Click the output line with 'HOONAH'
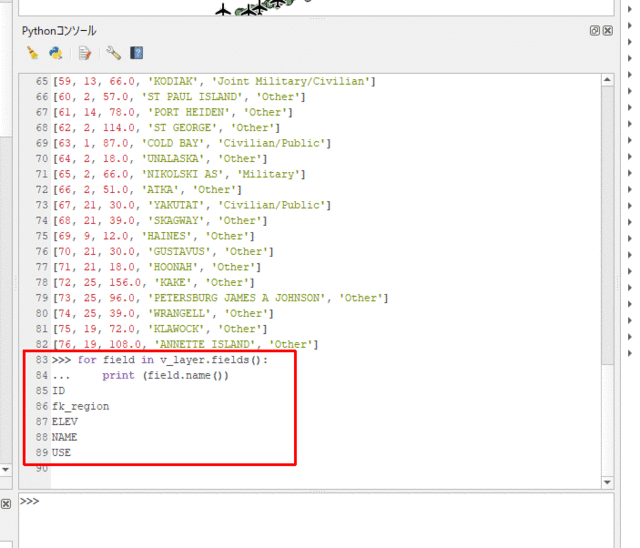Screen dimensions: 640x548 (157, 267)
